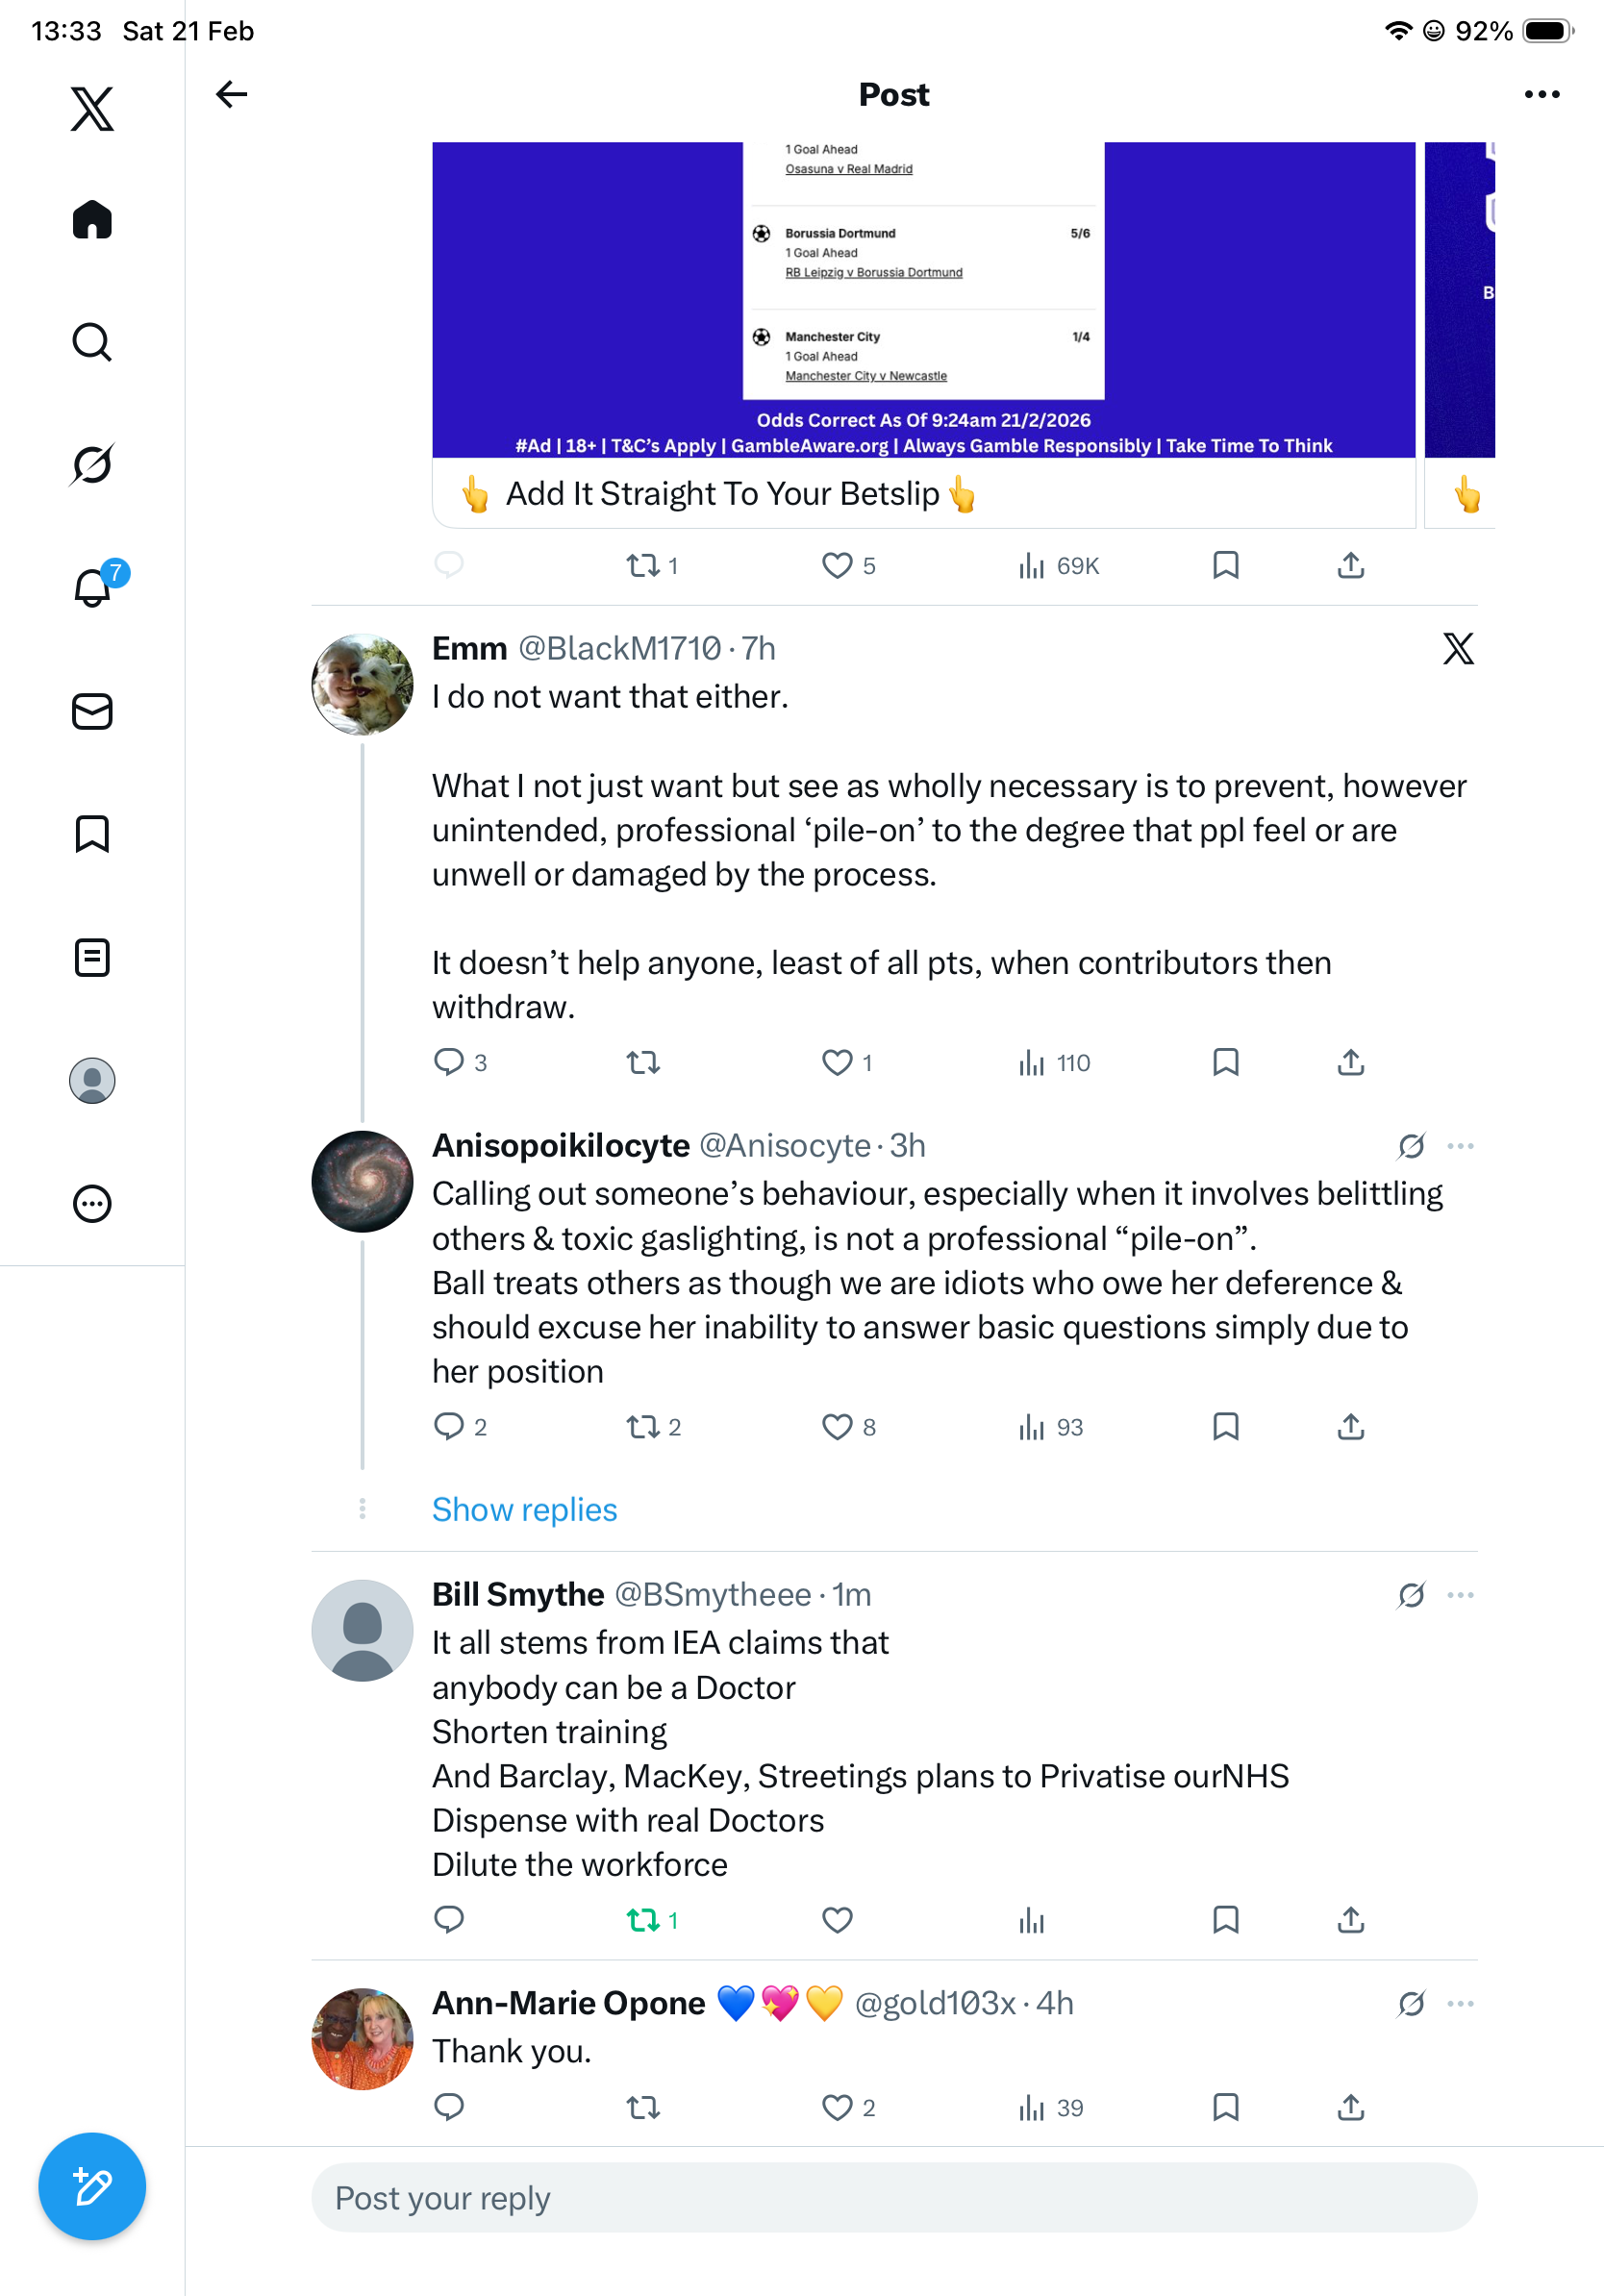Image resolution: width=1604 pixels, height=2296 pixels.
Task: Open Profile tab in sidebar
Action: click(x=92, y=1080)
